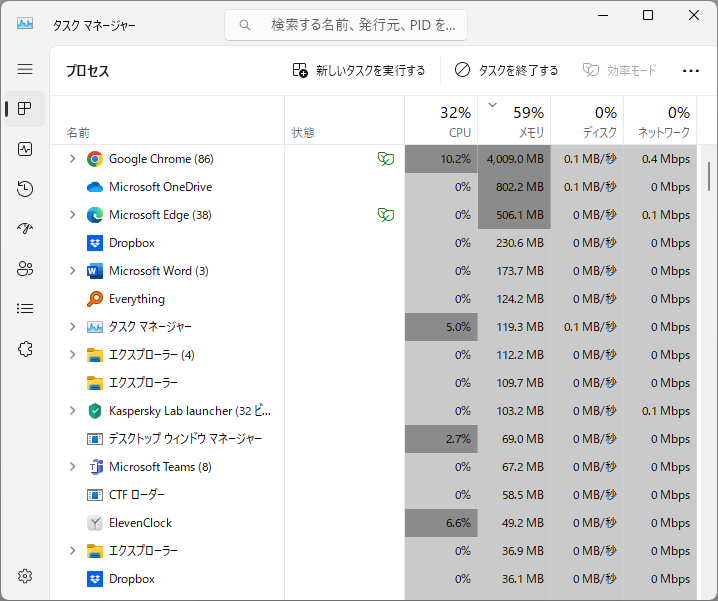The image size is (718, 601).
Task: Open Settings gear in sidebar
Action: 25,576
